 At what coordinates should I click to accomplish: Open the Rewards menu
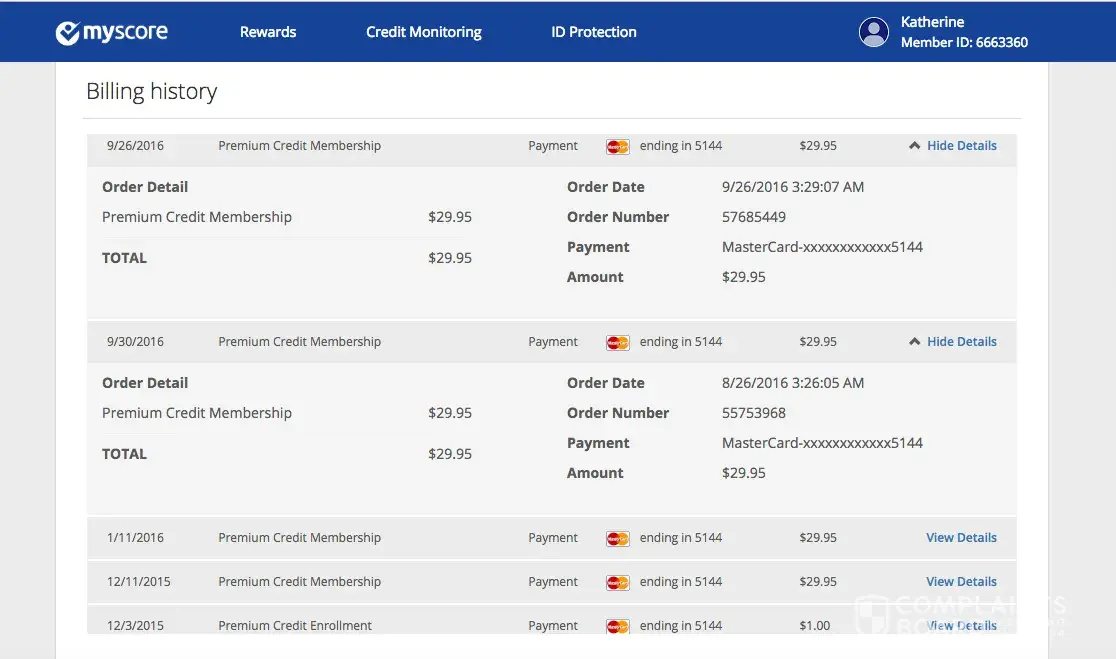tap(268, 32)
